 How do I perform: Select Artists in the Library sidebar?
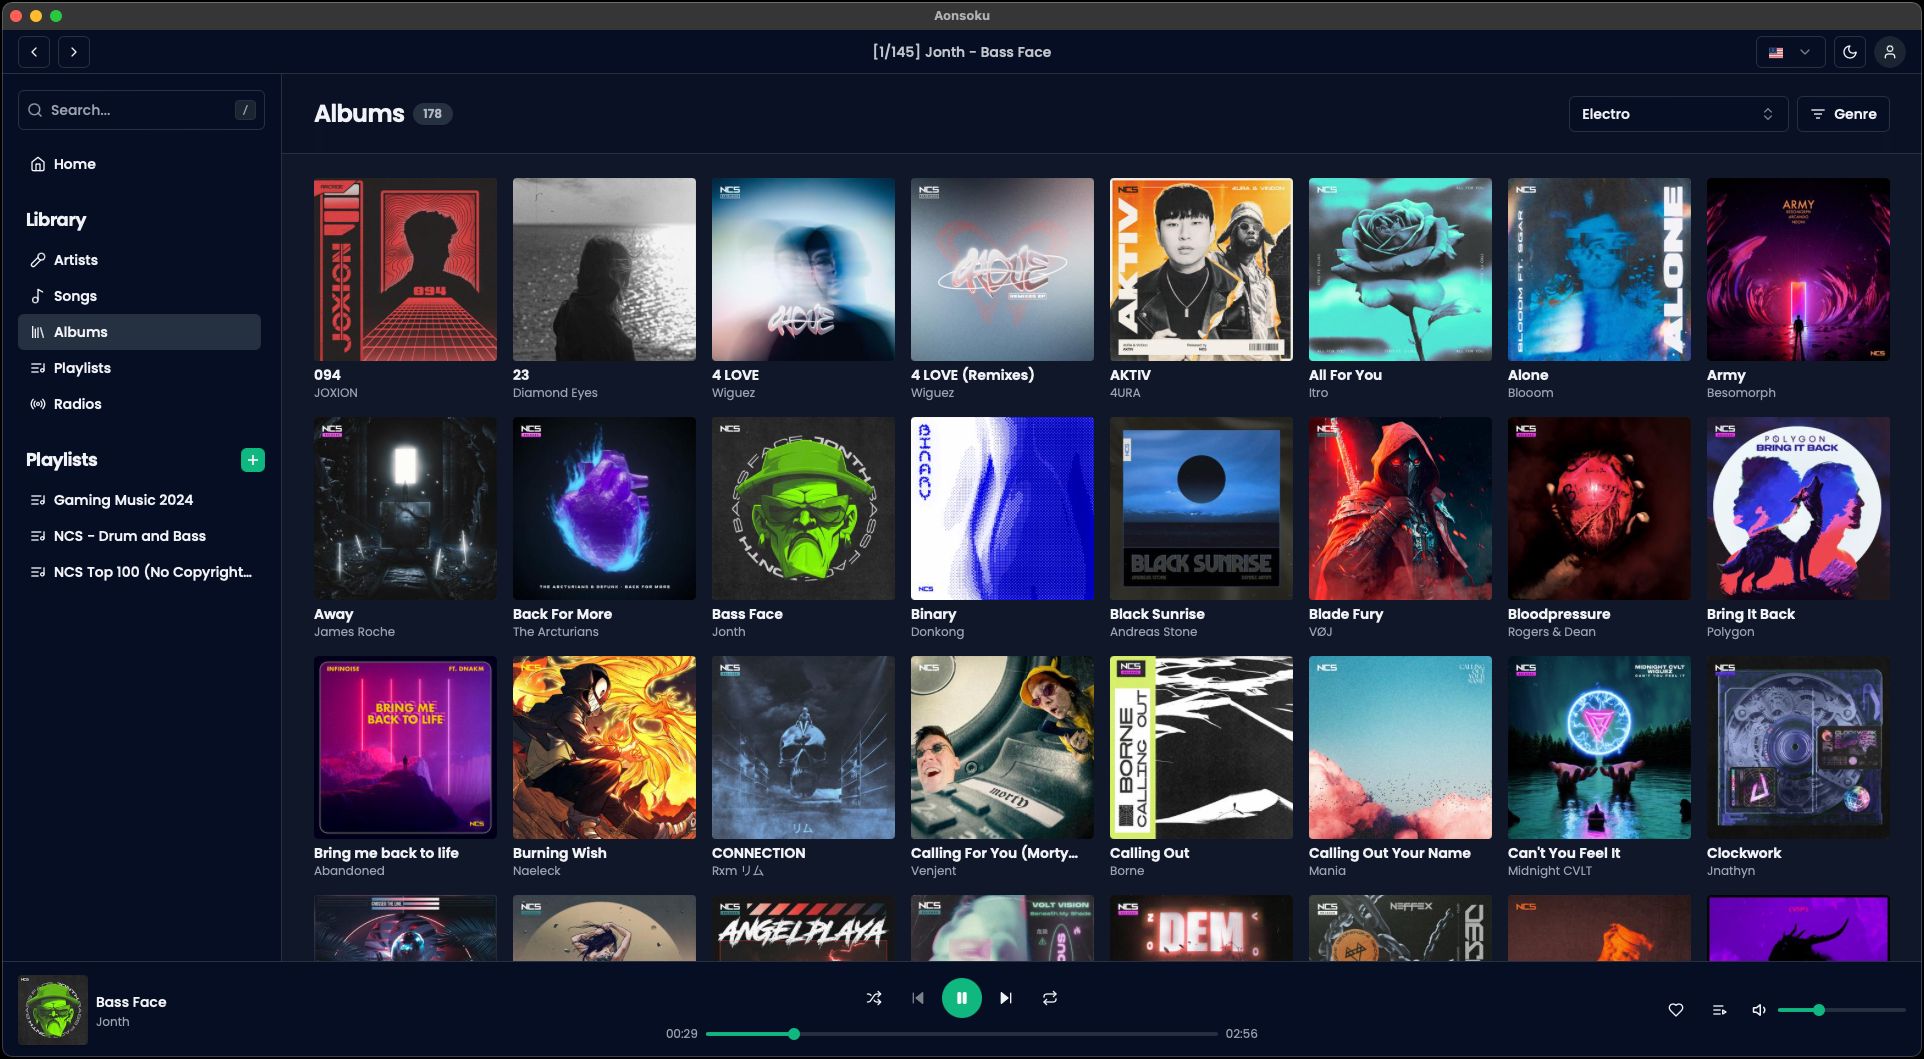76,259
